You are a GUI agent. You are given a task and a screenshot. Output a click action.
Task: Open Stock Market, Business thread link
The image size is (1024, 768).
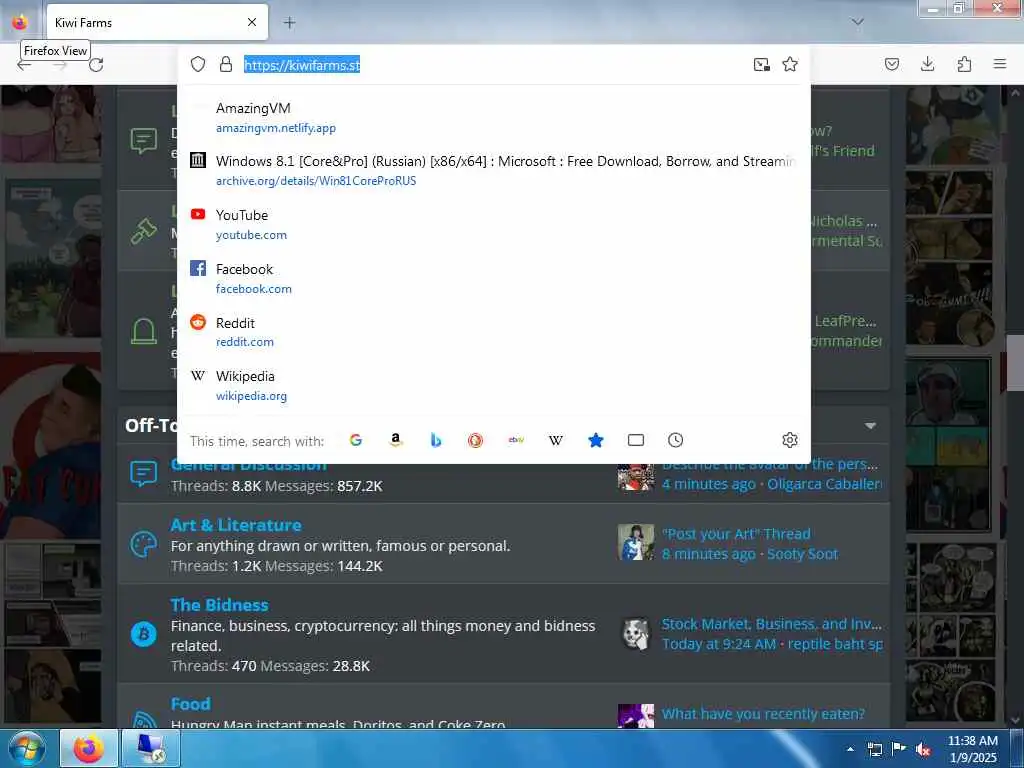point(771,624)
